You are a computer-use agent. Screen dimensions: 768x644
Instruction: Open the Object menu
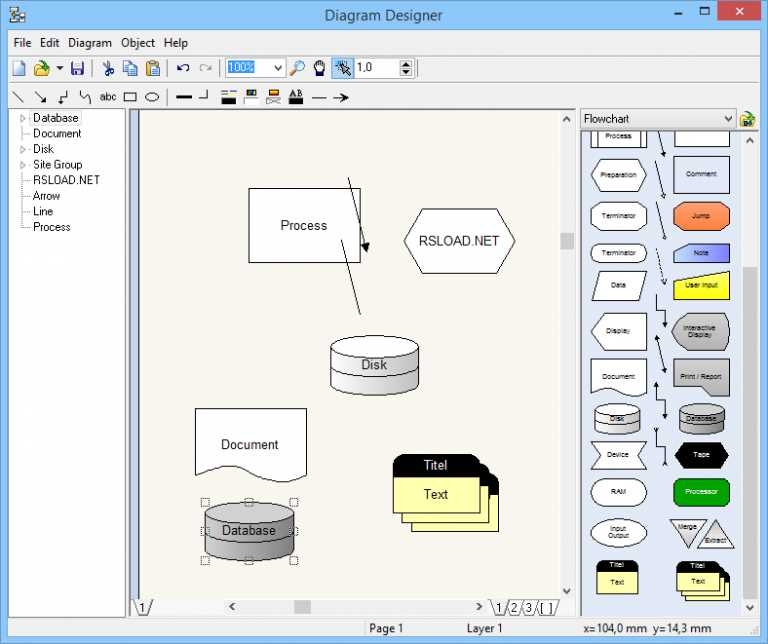(x=138, y=43)
